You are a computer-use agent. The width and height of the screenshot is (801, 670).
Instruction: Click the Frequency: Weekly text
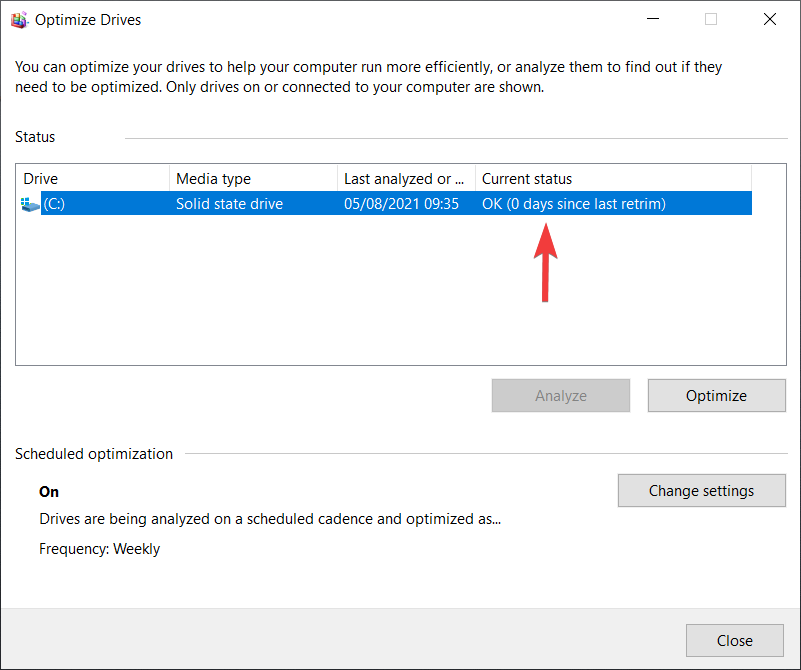pyautogui.click(x=100, y=549)
